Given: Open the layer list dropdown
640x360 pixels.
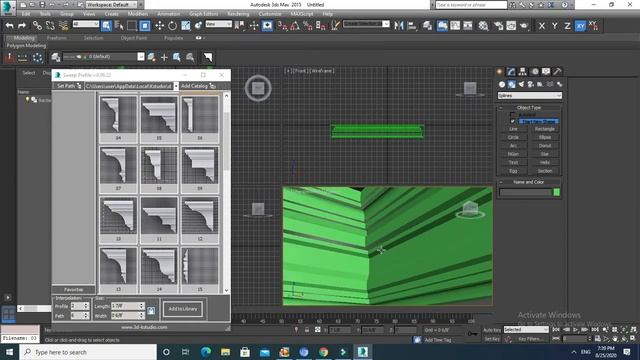Looking at the screenshot, I should click(103, 57).
